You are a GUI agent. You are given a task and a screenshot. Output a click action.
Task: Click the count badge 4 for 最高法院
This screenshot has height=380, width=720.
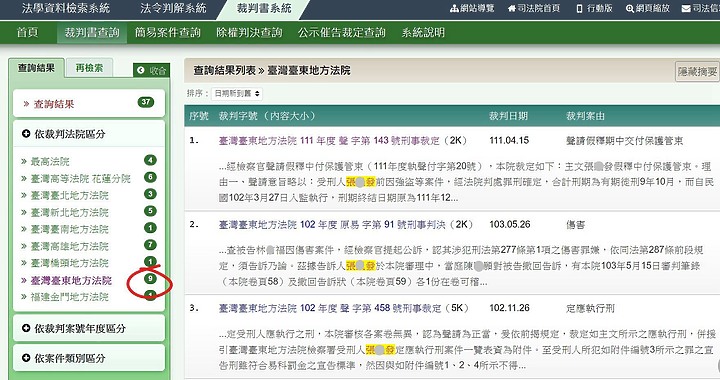150,160
